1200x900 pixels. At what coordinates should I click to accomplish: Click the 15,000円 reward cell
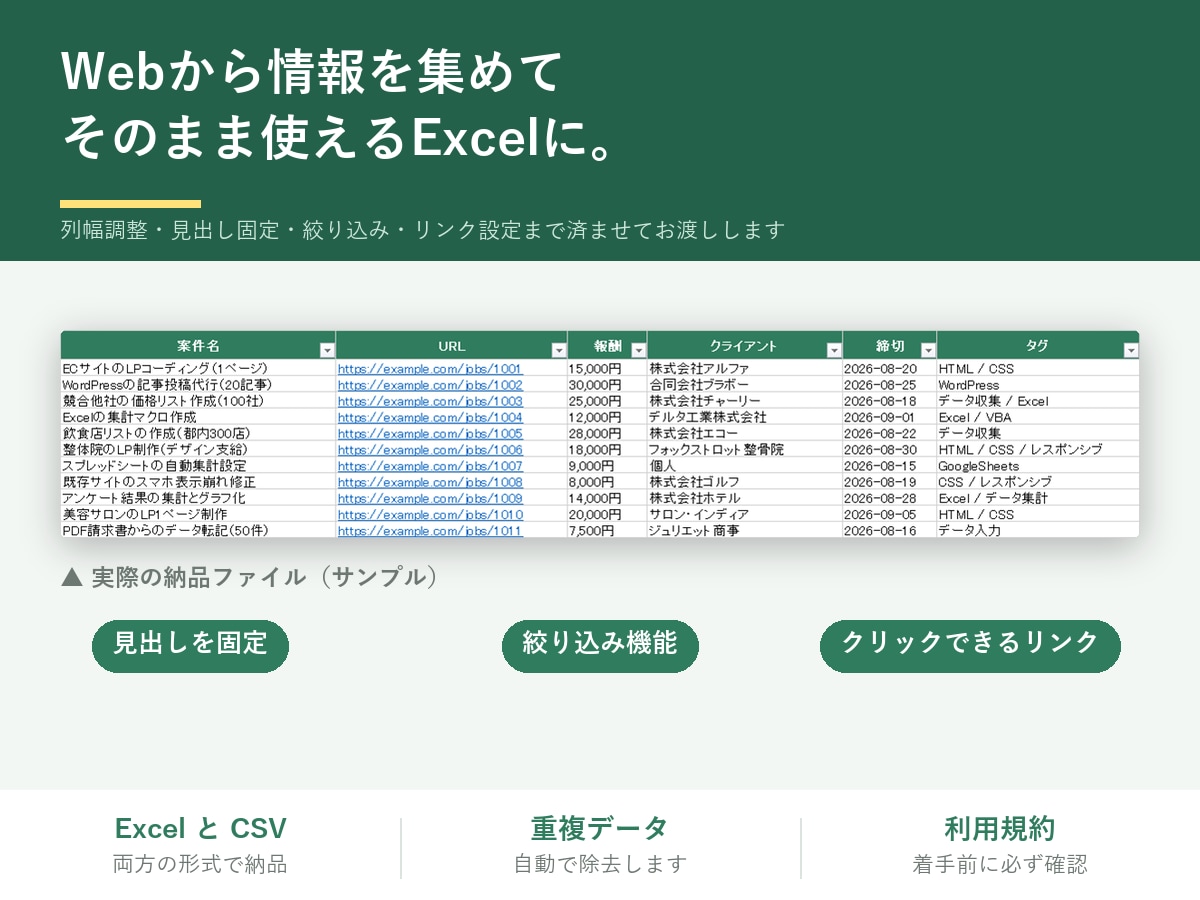[607, 368]
